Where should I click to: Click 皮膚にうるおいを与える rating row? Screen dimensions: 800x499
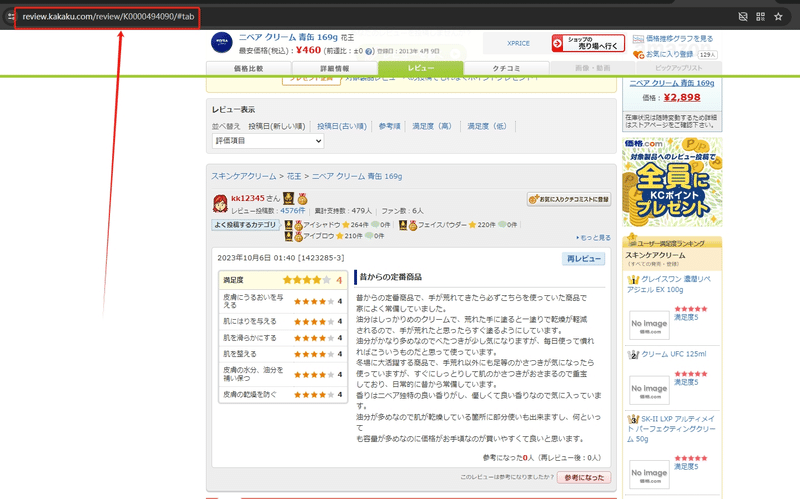(x=283, y=301)
